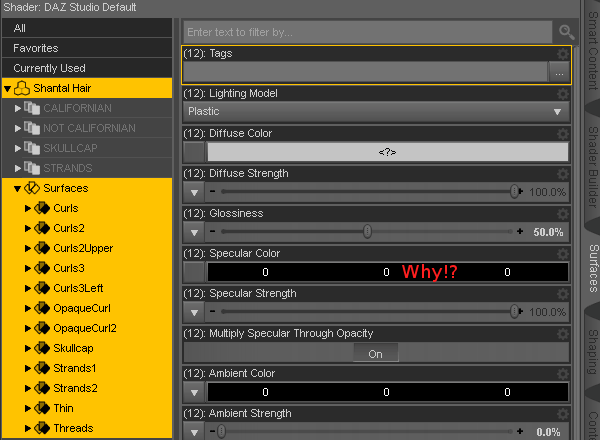This screenshot has width=600, height=440.
Task: Select the Strands2 surface row
Action: [x=87, y=388]
